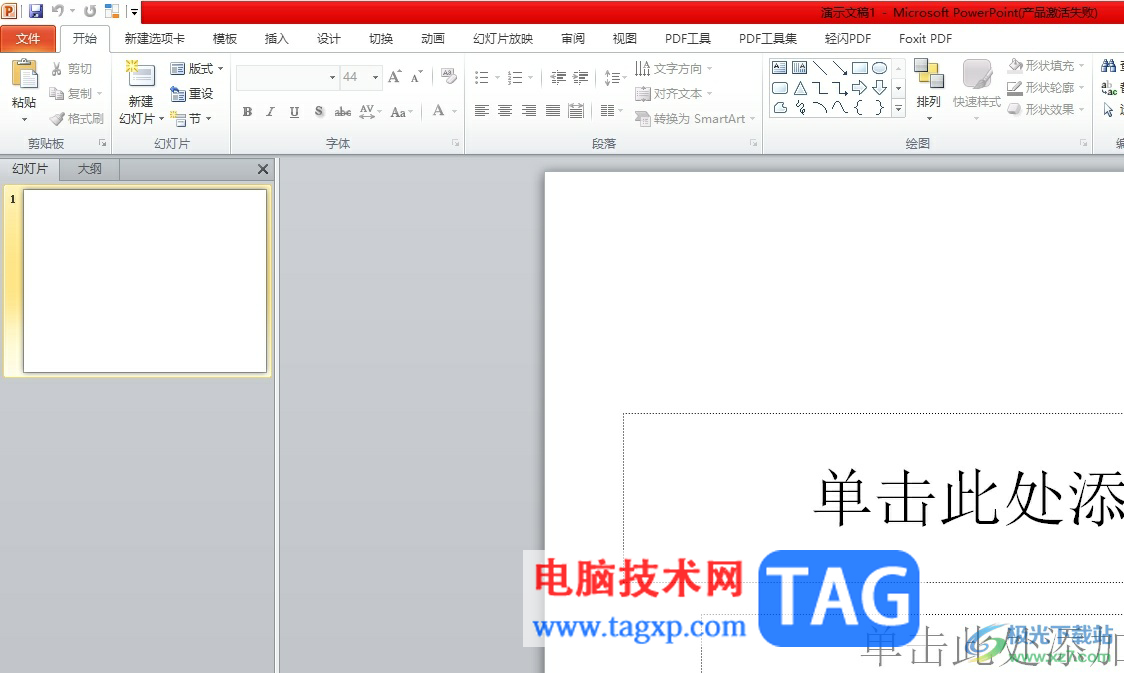
Task: Click Convert to SmartArt button
Action: (x=695, y=119)
